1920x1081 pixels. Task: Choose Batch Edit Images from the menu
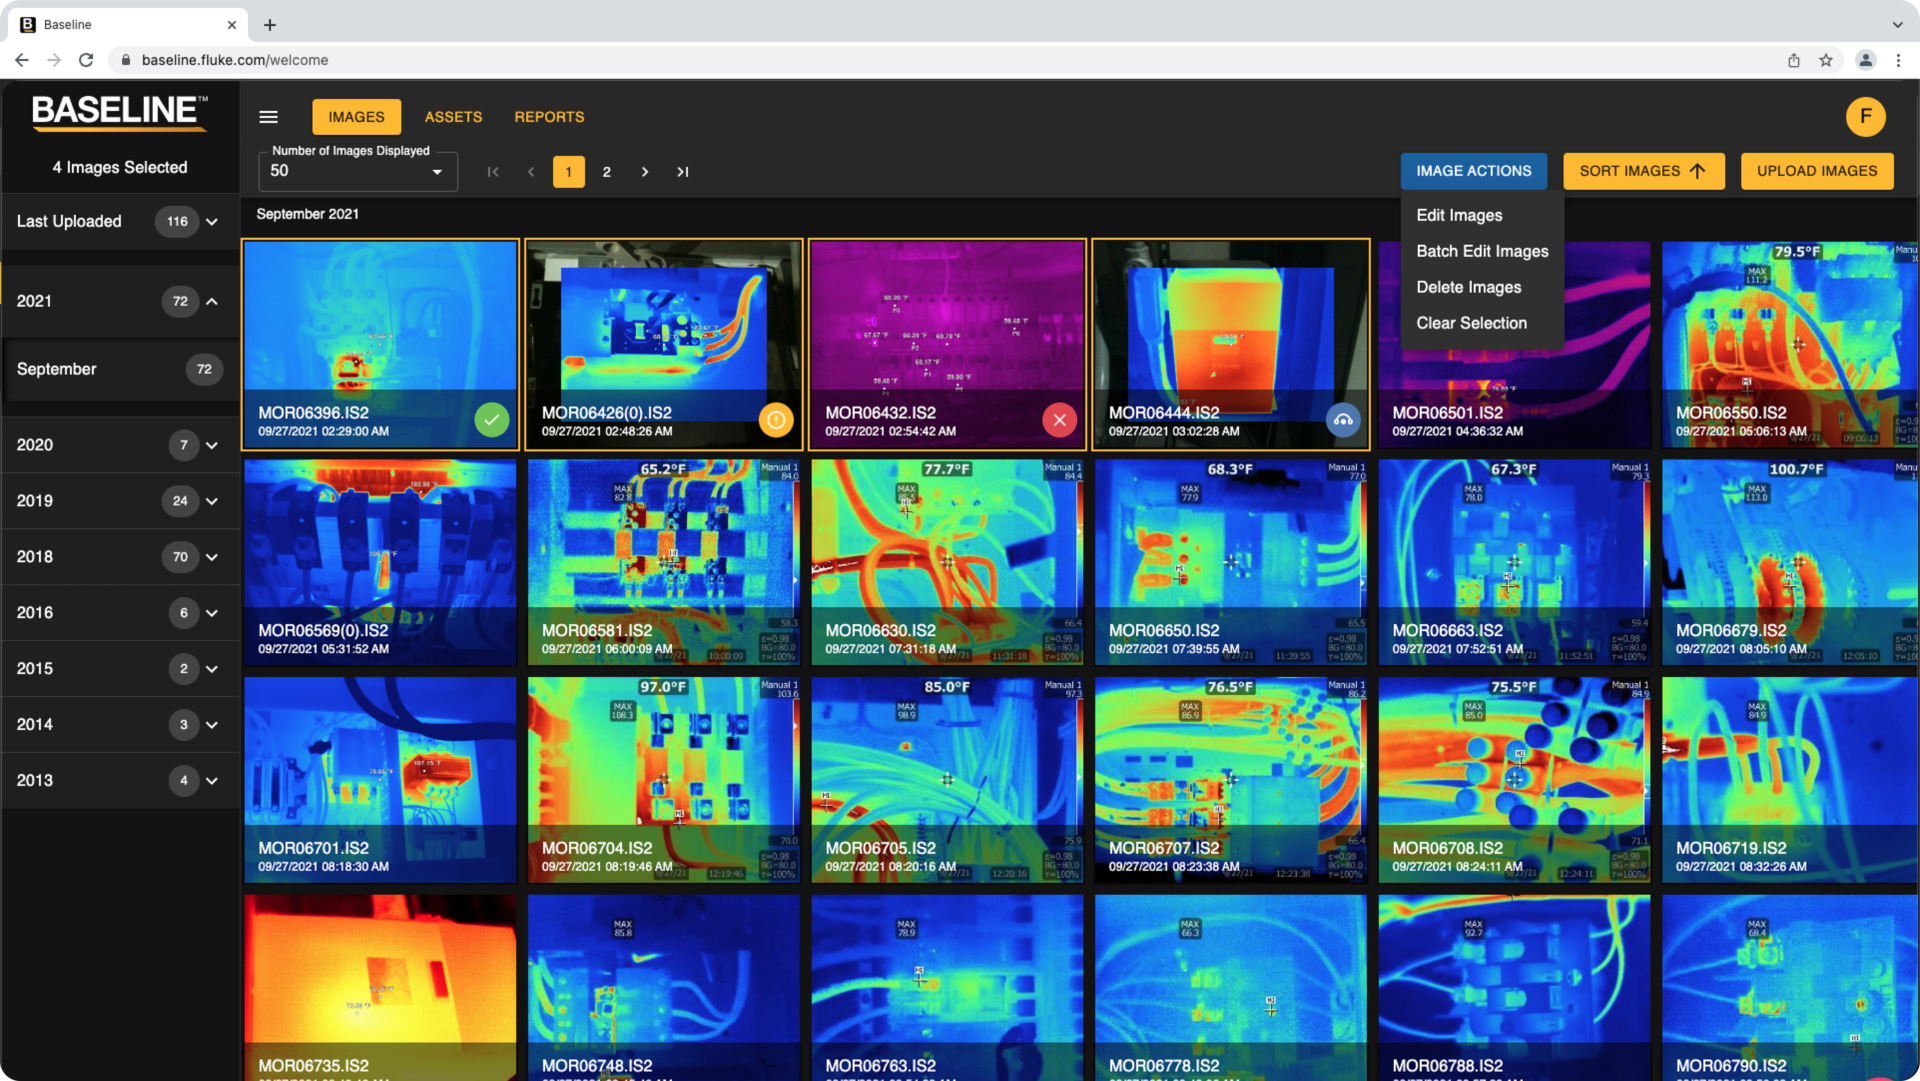(1482, 251)
